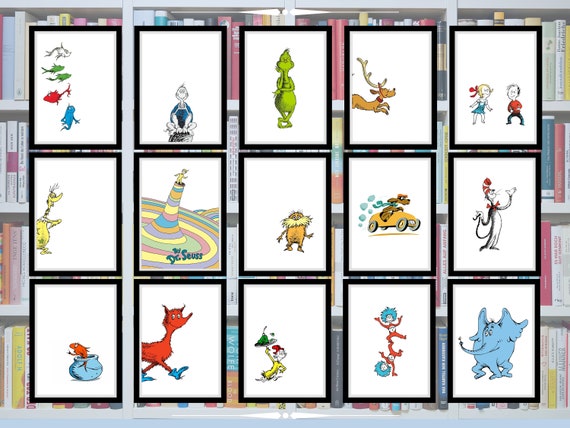
Task: Select the card with meditating bird character
Action: point(180,88)
